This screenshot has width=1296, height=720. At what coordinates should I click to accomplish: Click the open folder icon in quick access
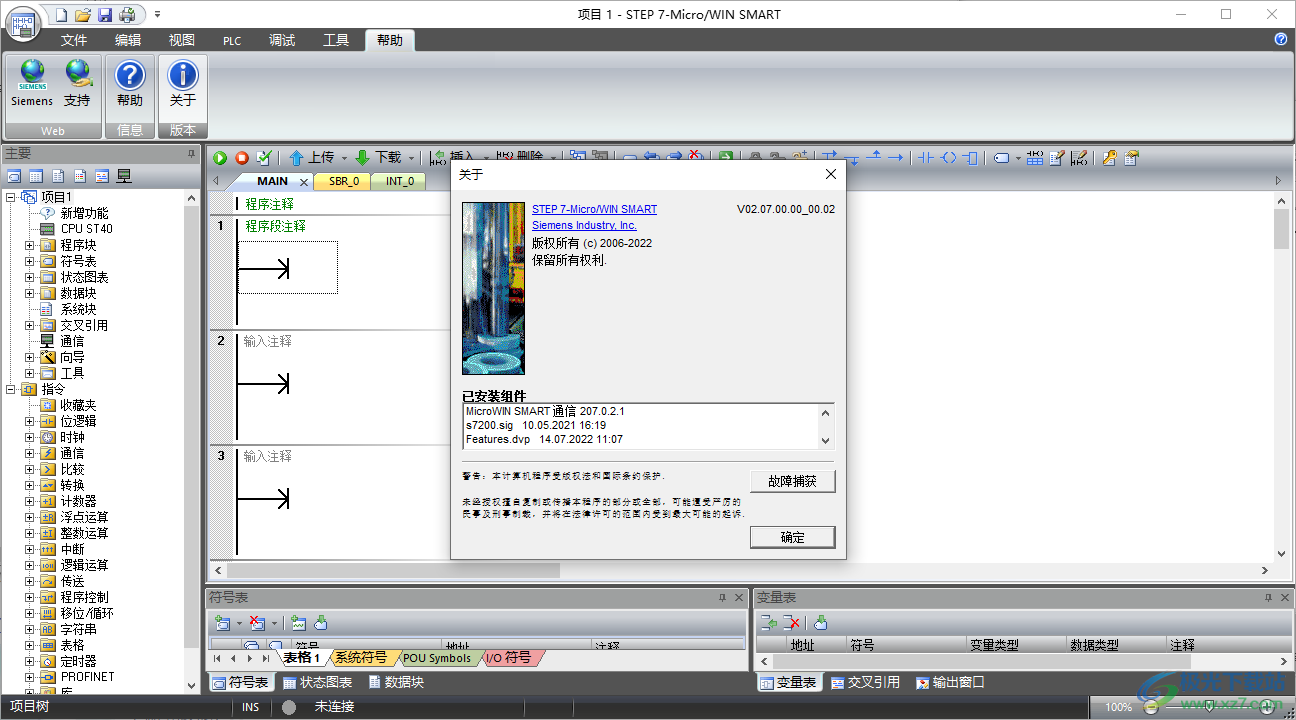[x=84, y=14]
